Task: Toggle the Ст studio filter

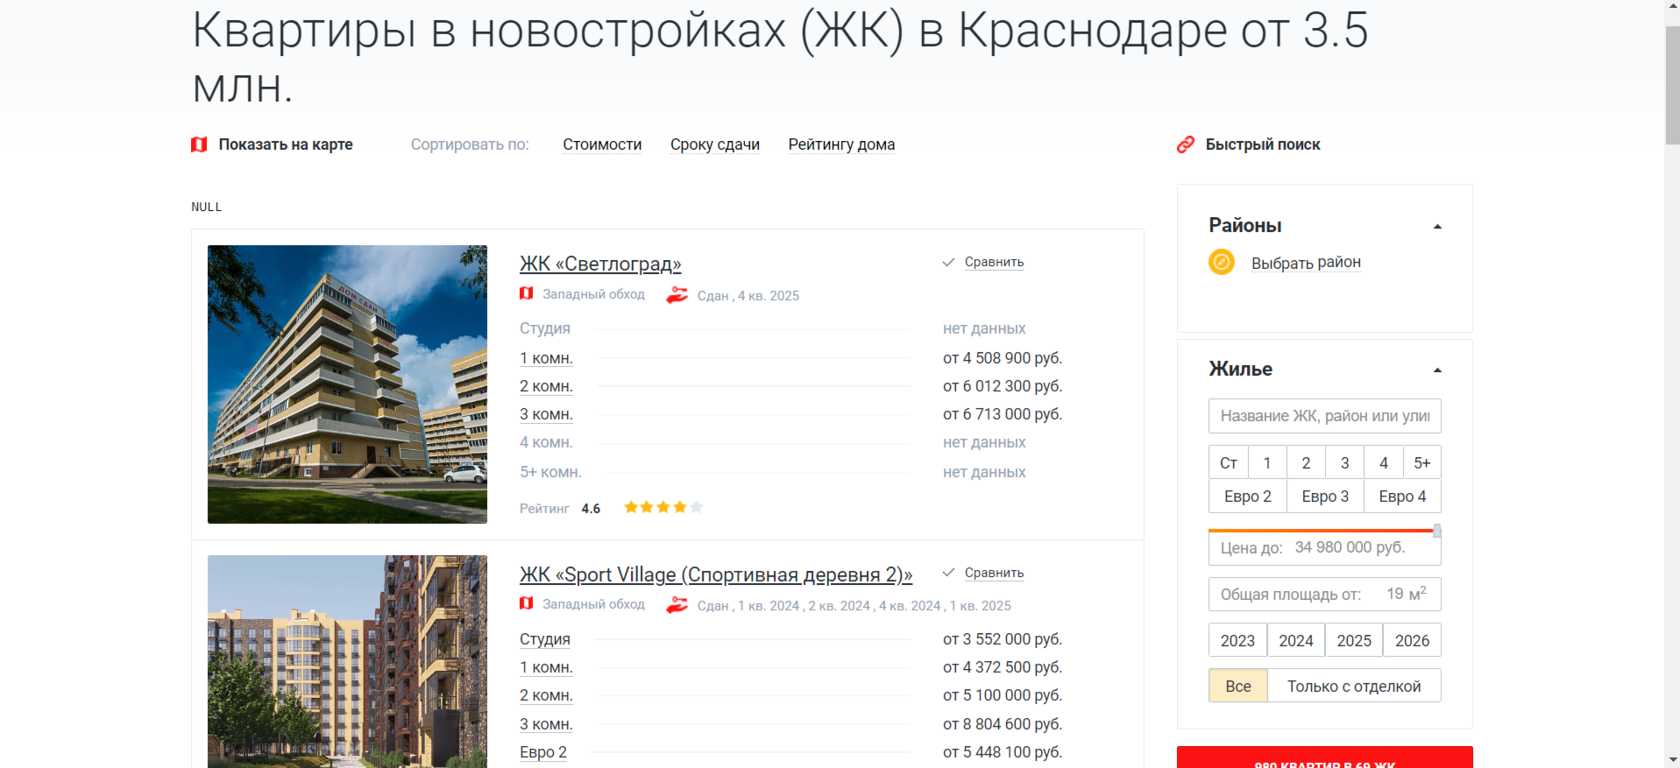Action: tap(1229, 463)
